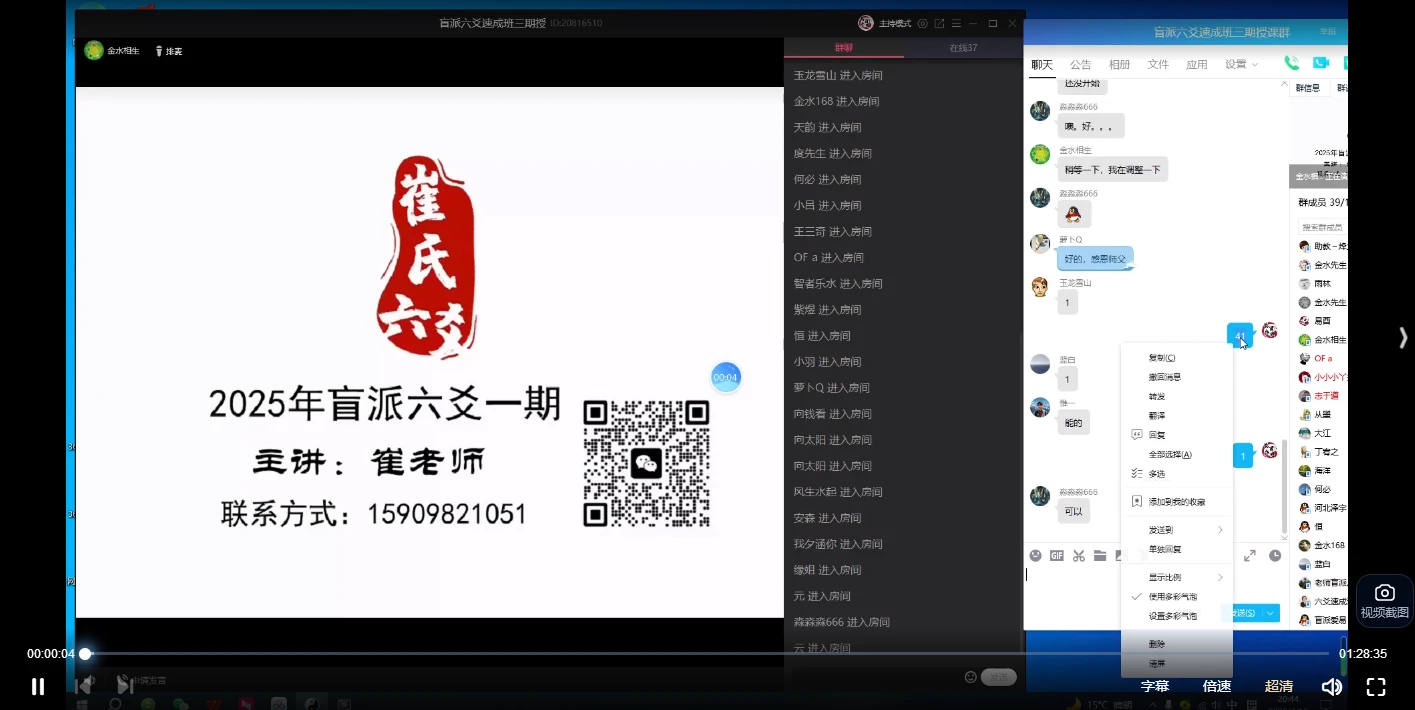The width and height of the screenshot is (1415, 710).
Task: Click the 视频截图 screenshot camera button
Action: 1384,598
